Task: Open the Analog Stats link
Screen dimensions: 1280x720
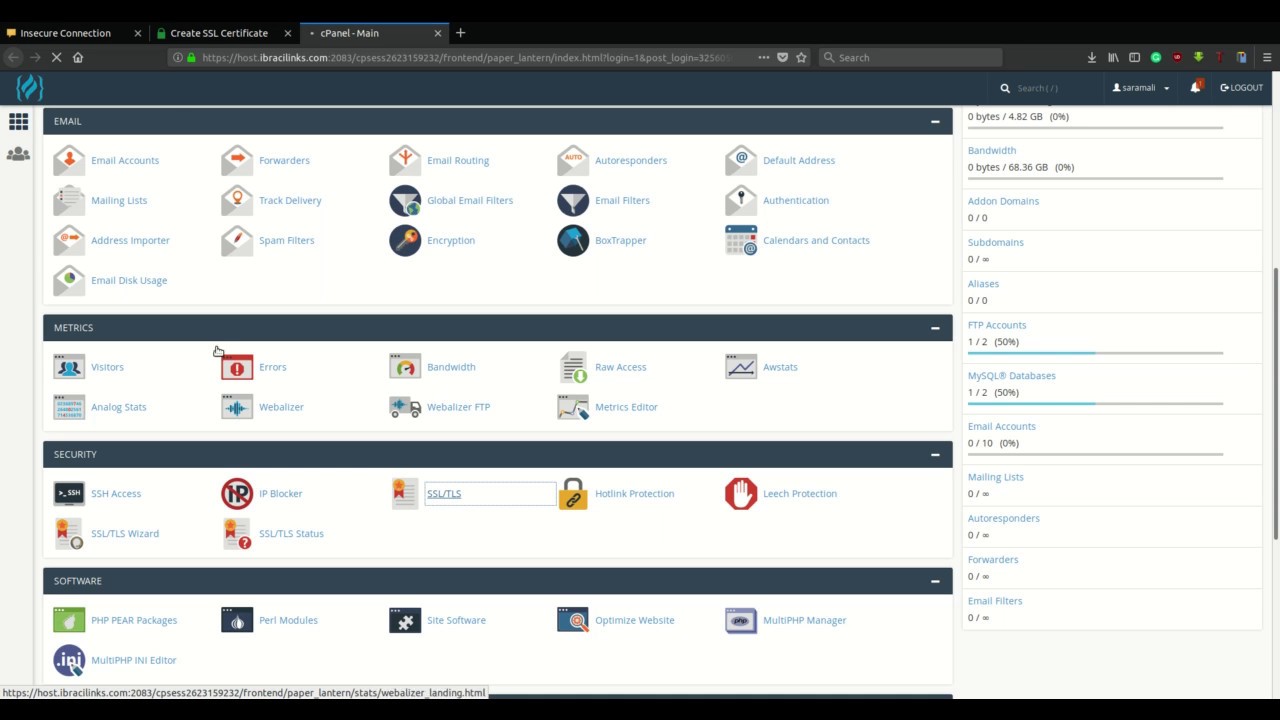Action: point(119,407)
